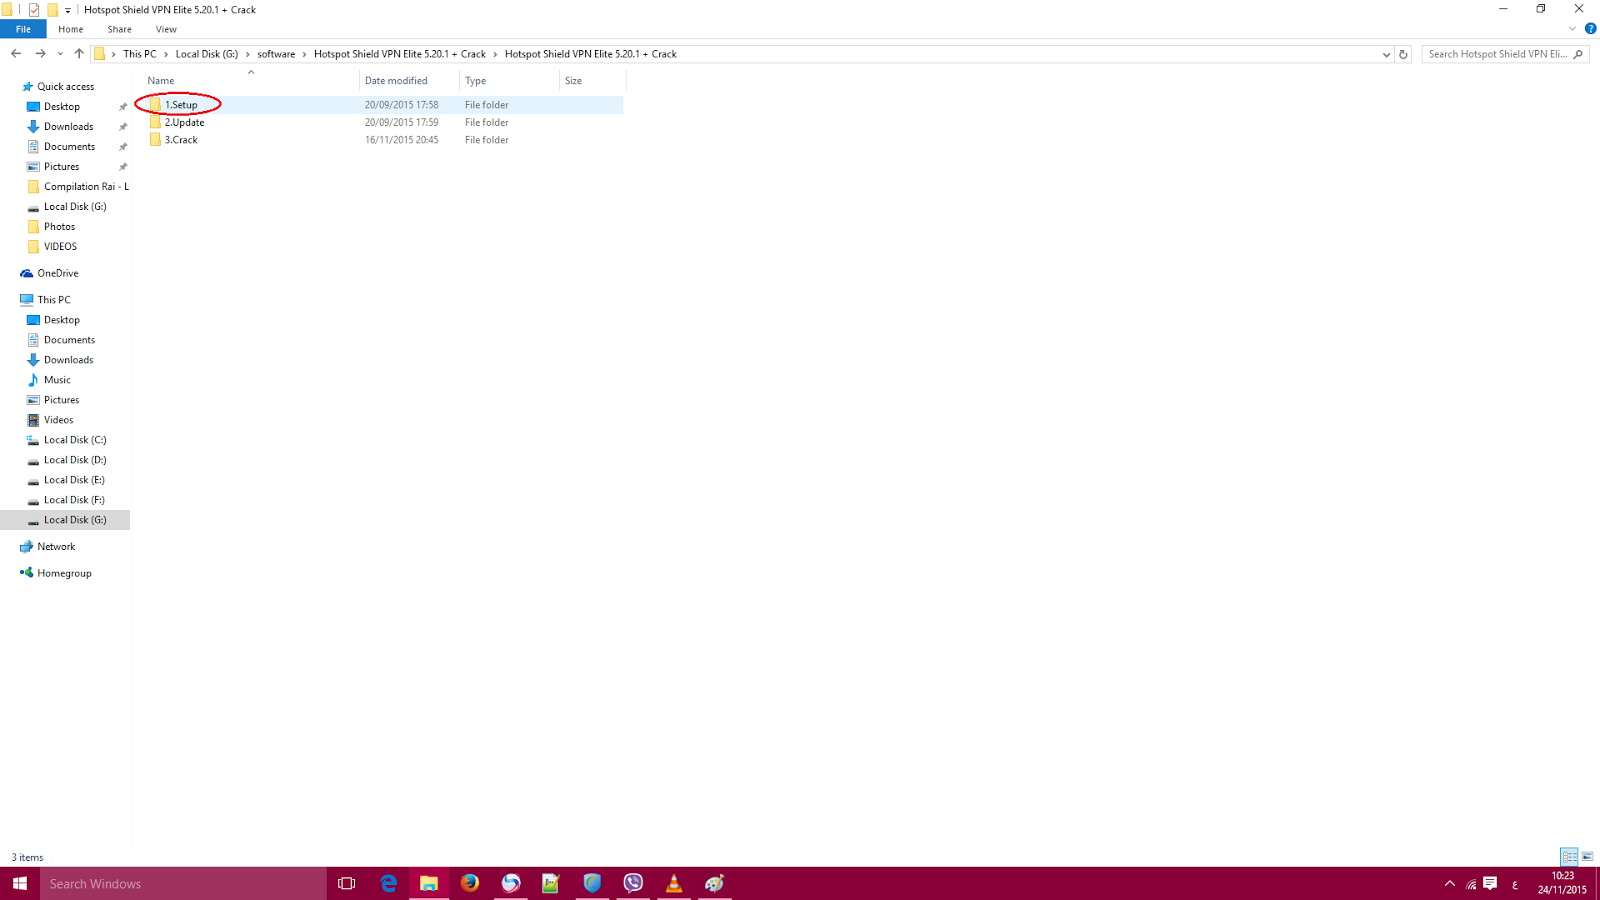Open Explorer Help via the question mark icon

pos(1590,29)
